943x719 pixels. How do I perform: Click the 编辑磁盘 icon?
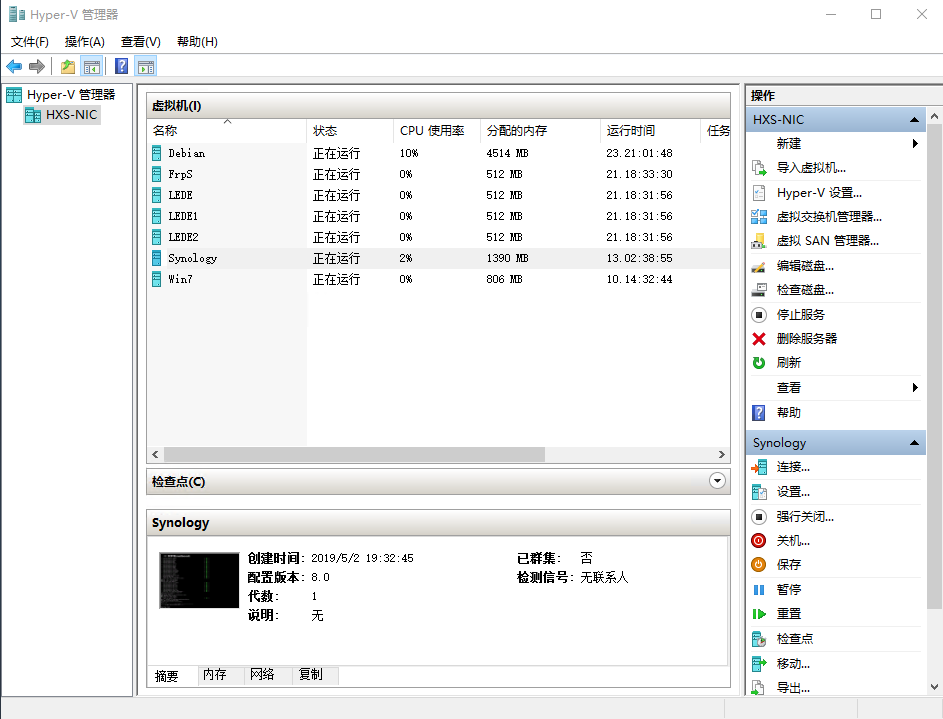point(759,266)
